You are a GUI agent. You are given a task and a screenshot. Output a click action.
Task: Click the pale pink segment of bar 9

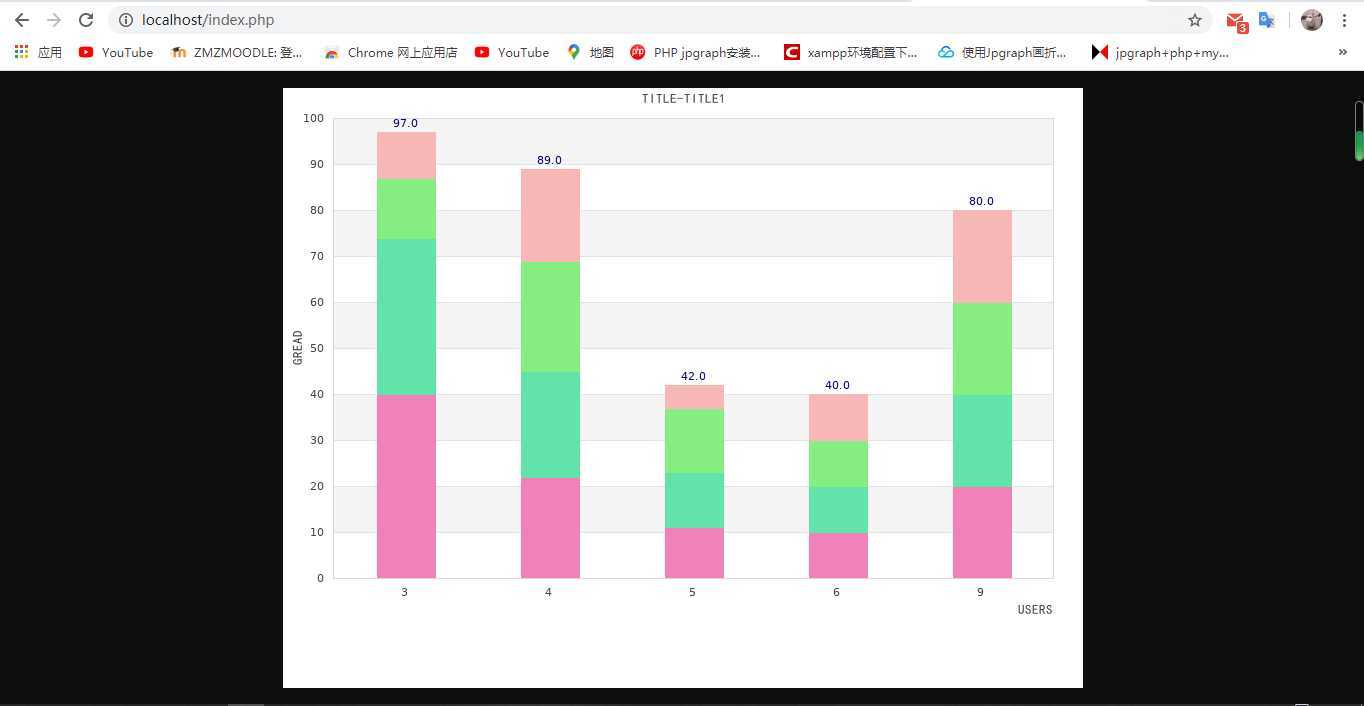(982, 256)
